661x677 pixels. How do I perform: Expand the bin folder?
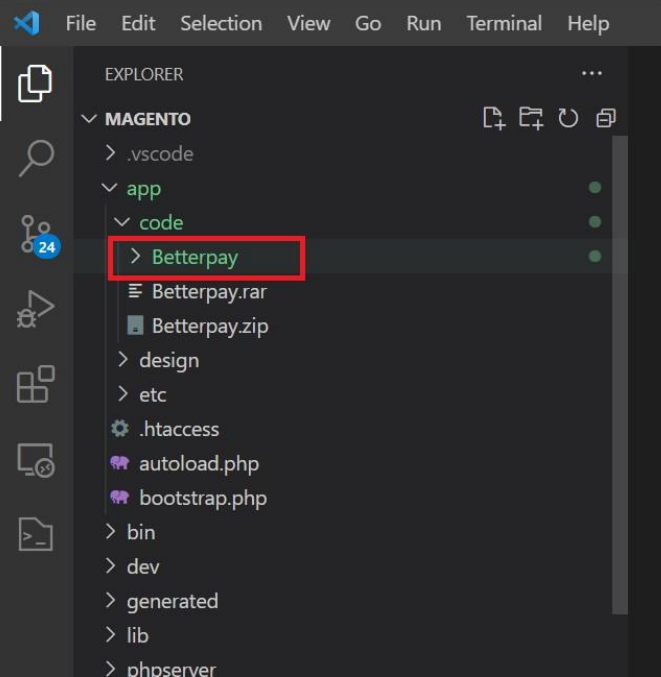tap(111, 532)
